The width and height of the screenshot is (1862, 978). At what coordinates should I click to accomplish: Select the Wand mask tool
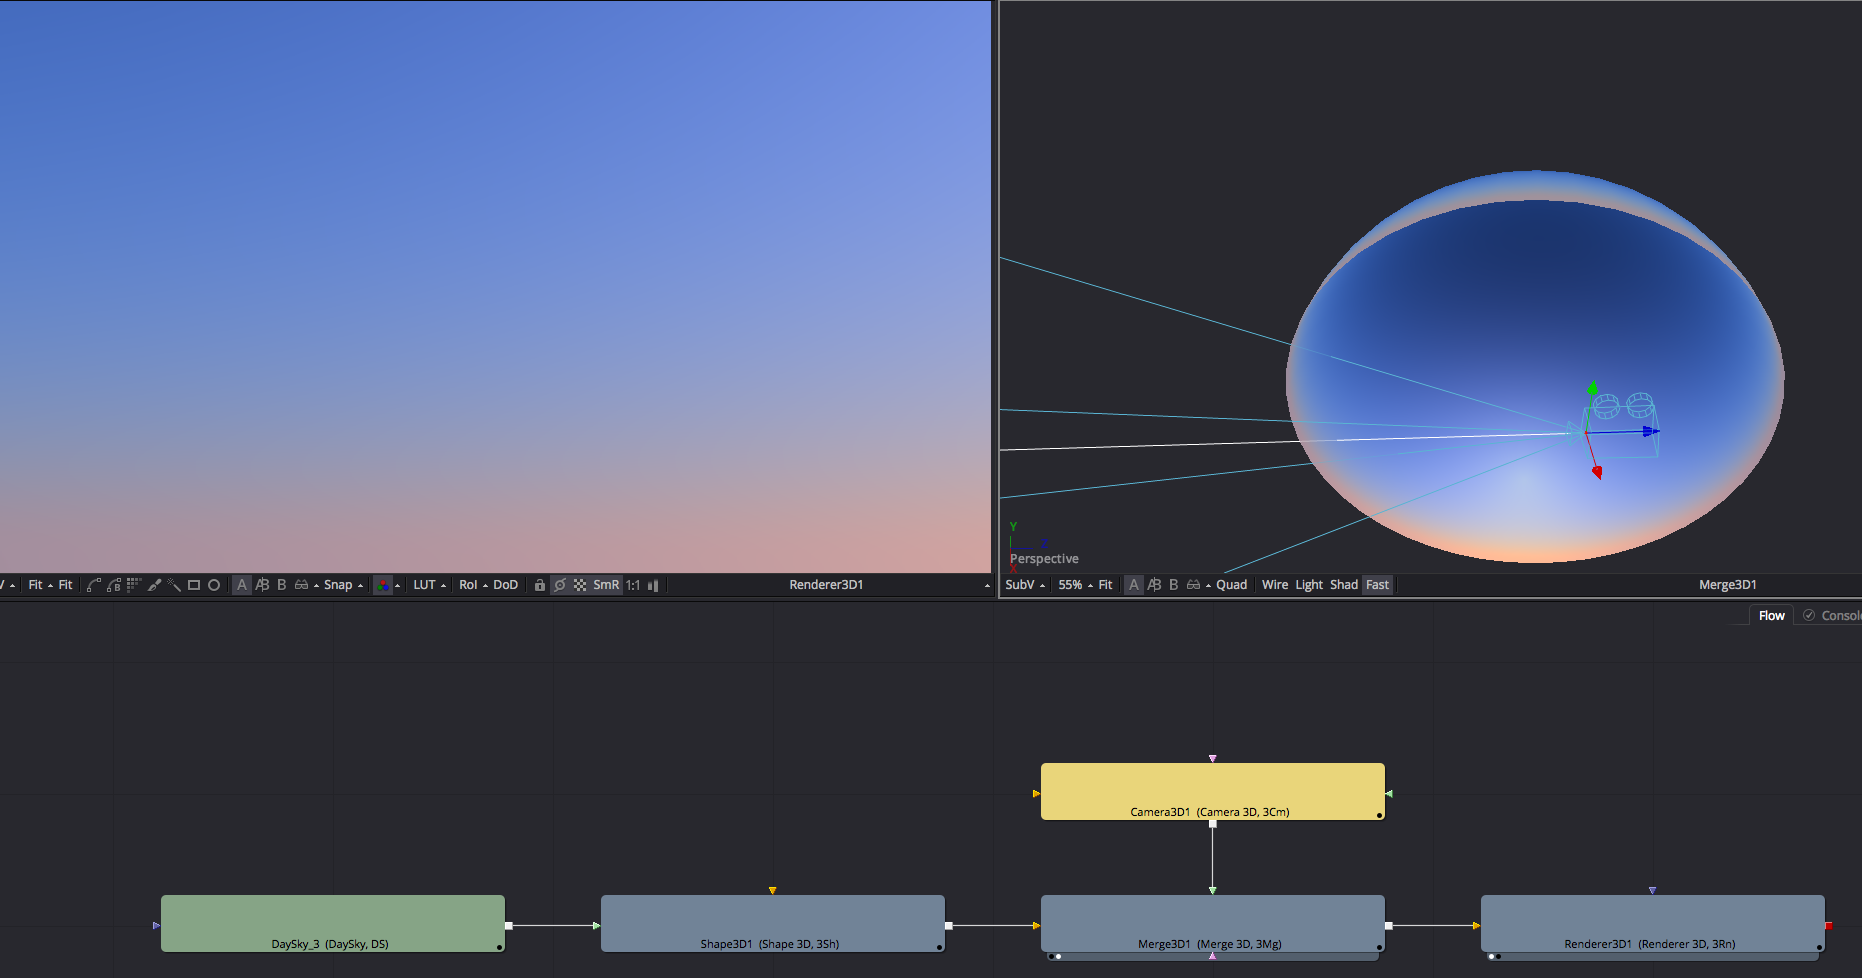174,585
